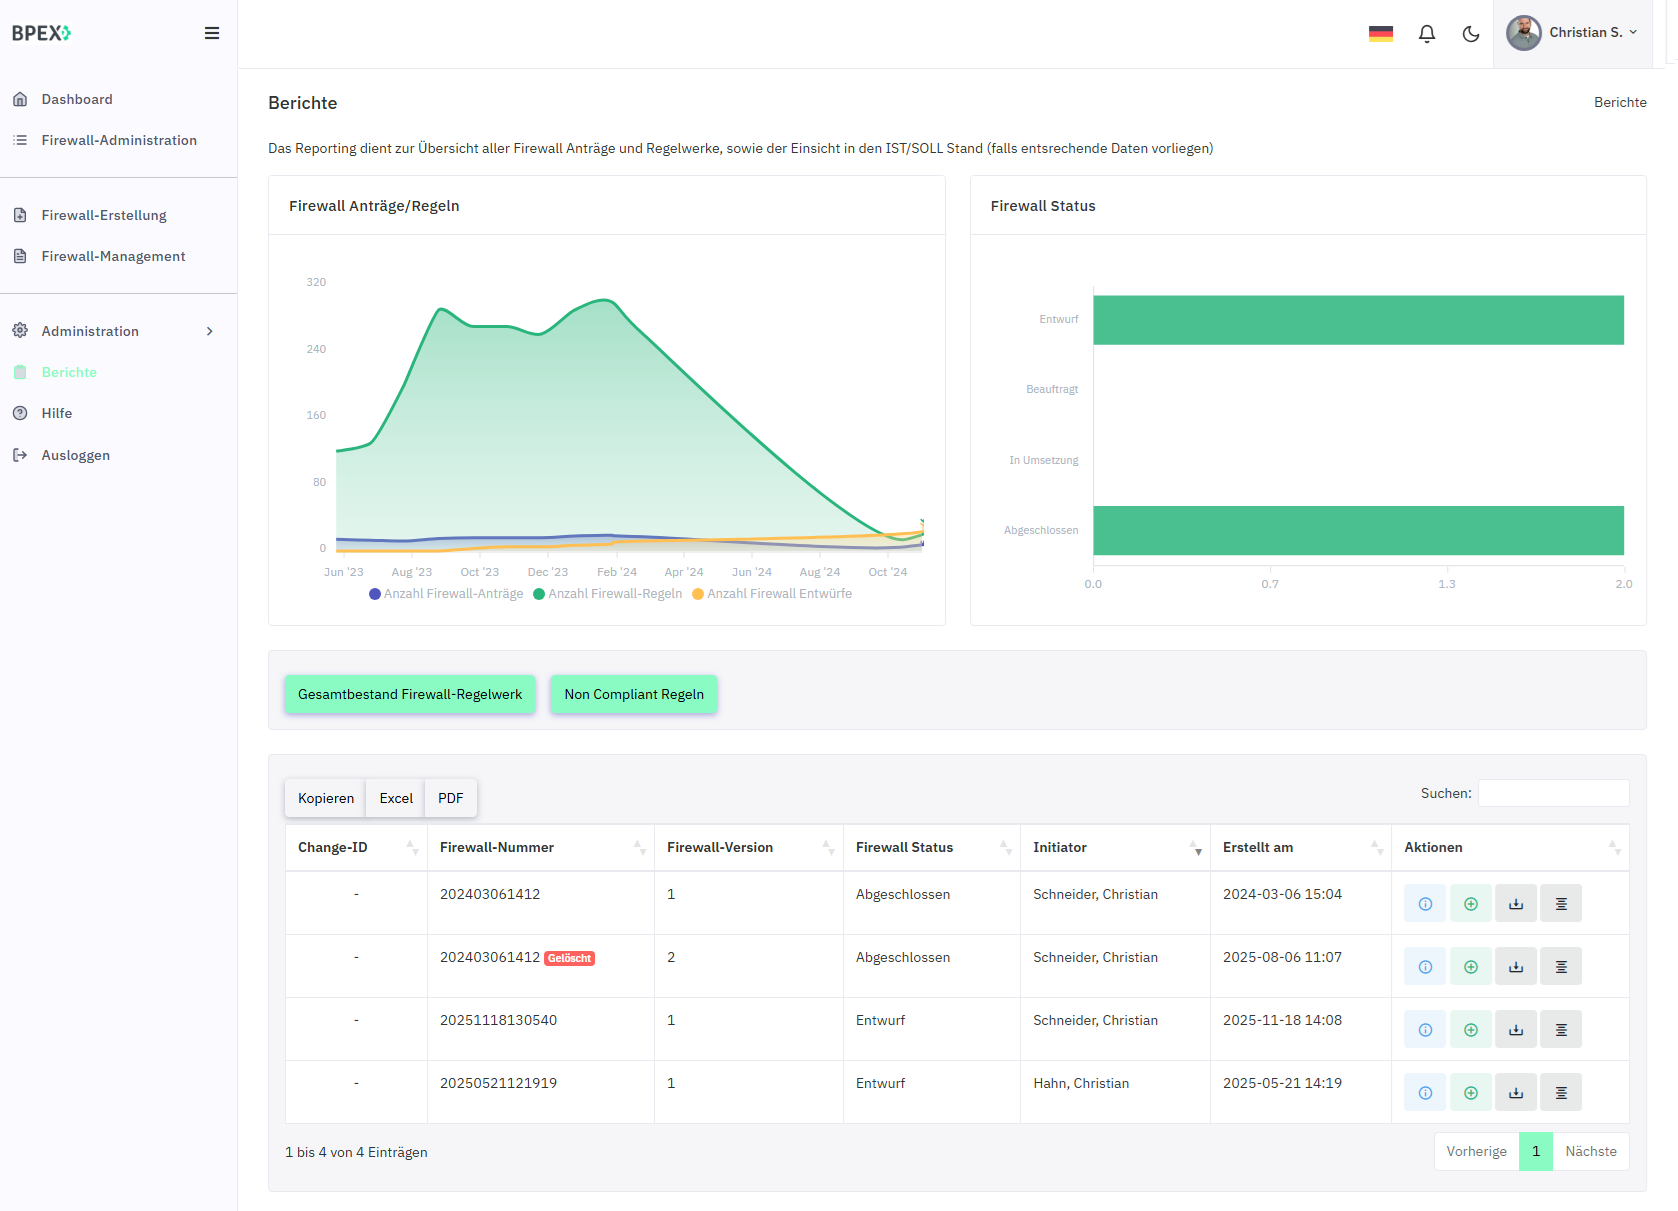The width and height of the screenshot is (1678, 1211).
Task: Open Firewall-Management in sidebar
Action: click(113, 256)
